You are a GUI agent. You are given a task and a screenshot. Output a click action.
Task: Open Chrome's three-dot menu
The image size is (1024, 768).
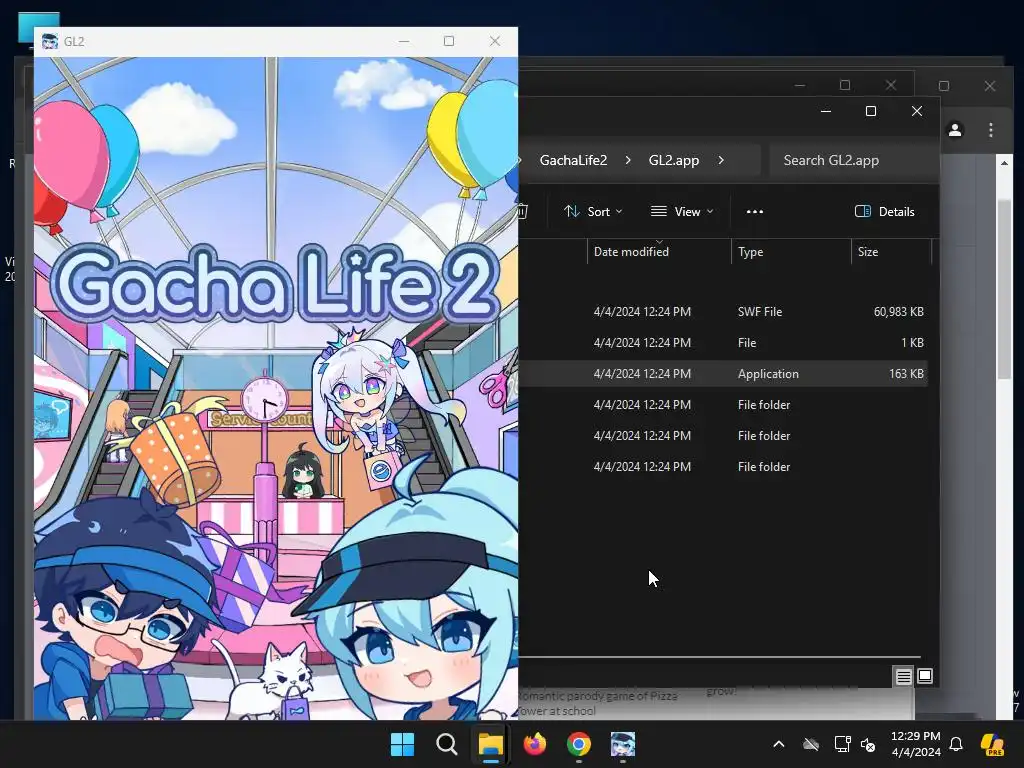[991, 130]
